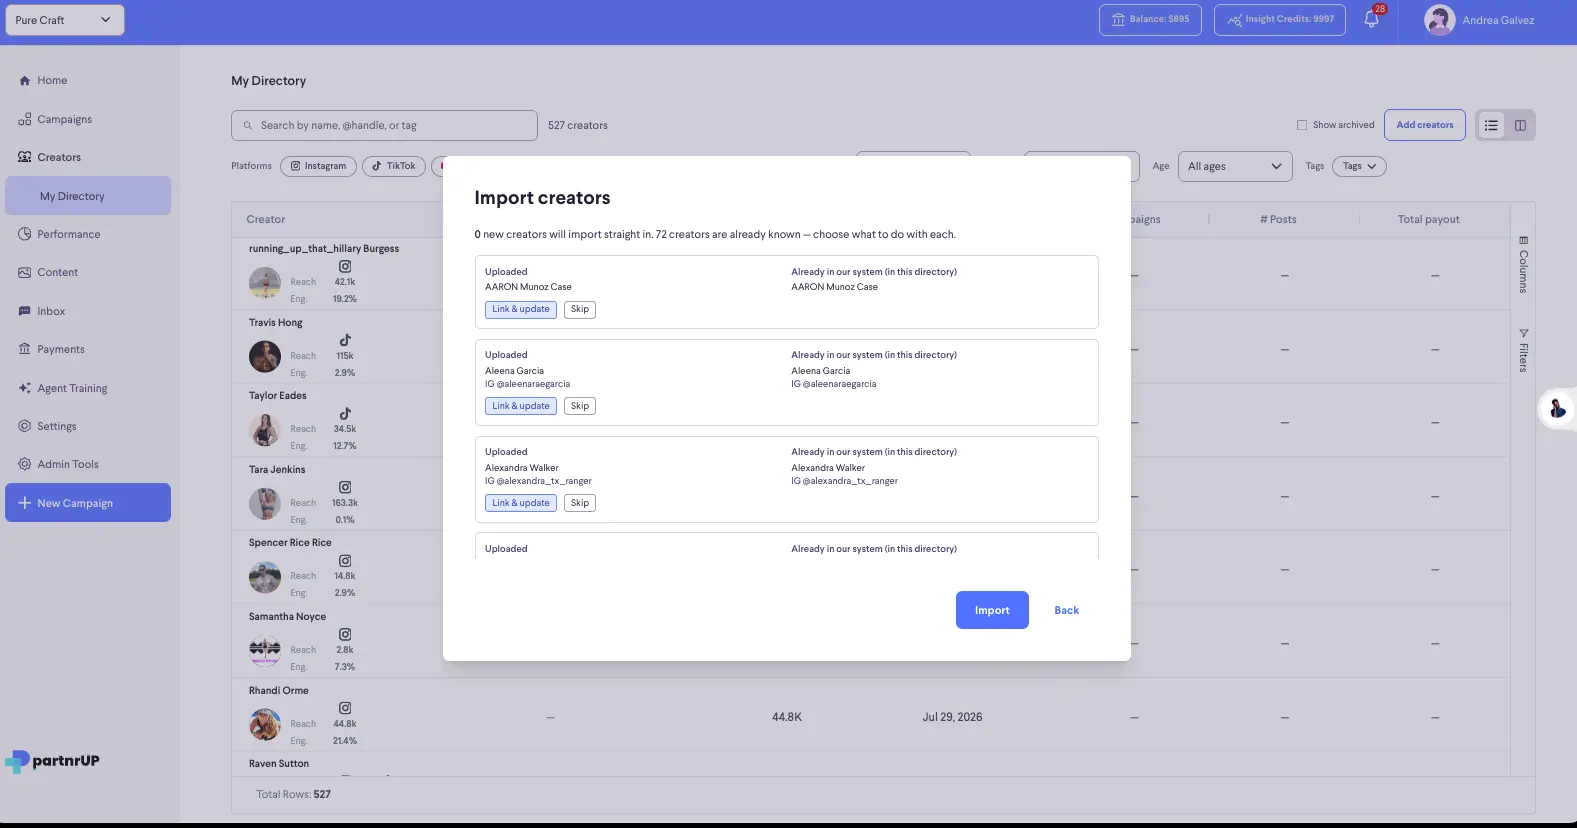
Task: Open the Pure Craft workspace dropdown
Action: click(x=65, y=20)
